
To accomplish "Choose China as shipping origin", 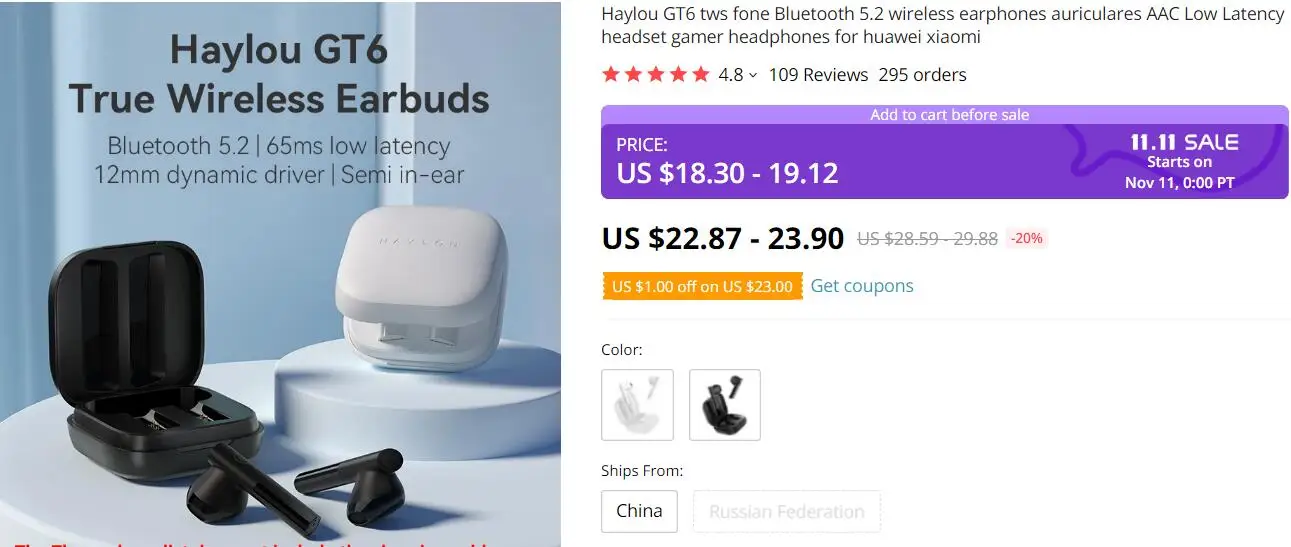I will (x=639, y=511).
